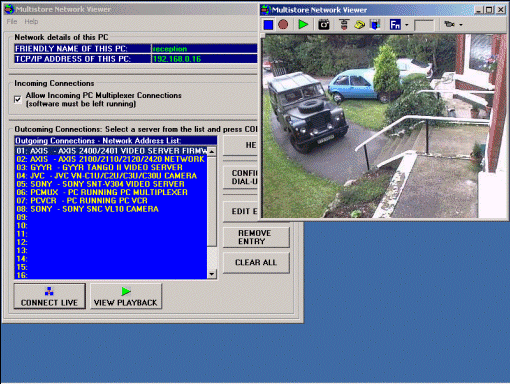Click the Outgoing Connections Network Address List header
This screenshot has height=384, width=510.
pyautogui.click(x=116, y=141)
